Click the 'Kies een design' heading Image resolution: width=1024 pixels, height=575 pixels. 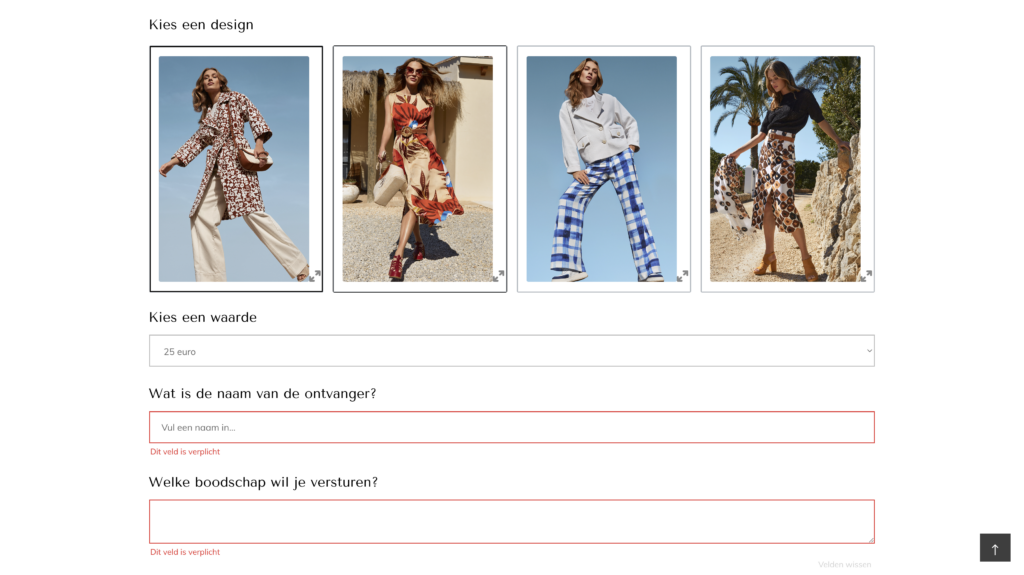(x=201, y=25)
